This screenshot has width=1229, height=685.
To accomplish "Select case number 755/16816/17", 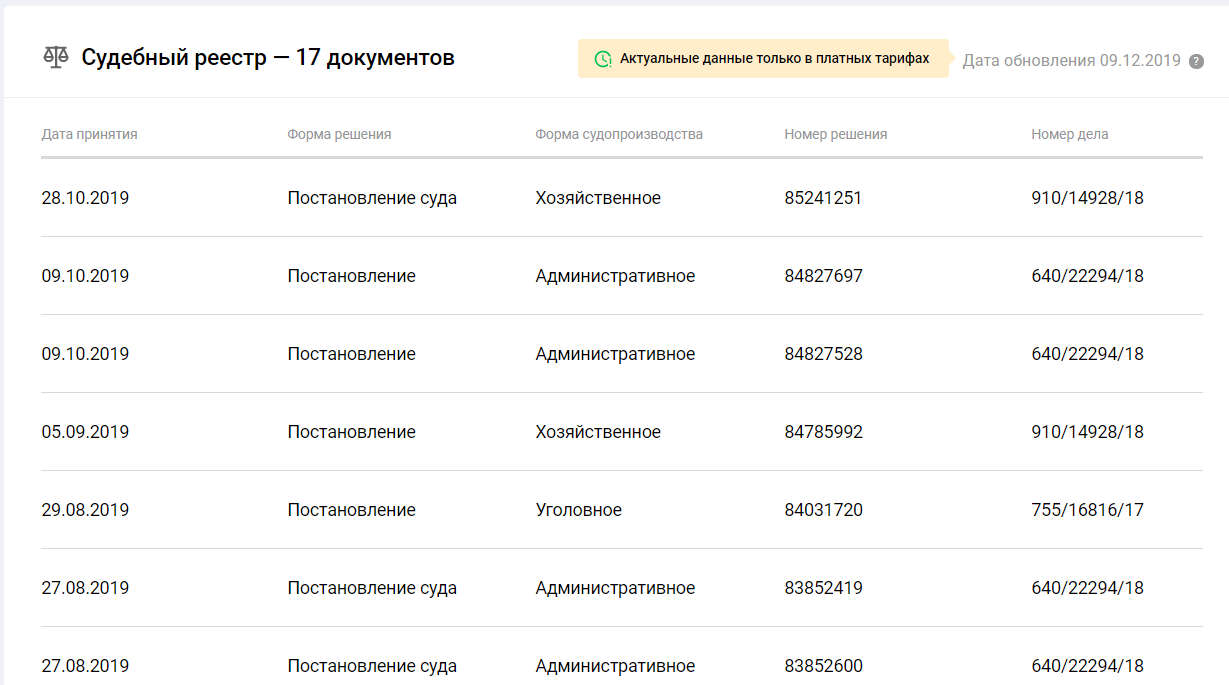I will point(1087,510).
